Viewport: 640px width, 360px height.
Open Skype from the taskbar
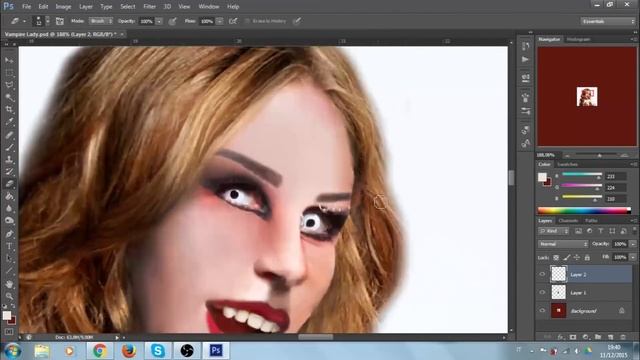click(x=158, y=351)
